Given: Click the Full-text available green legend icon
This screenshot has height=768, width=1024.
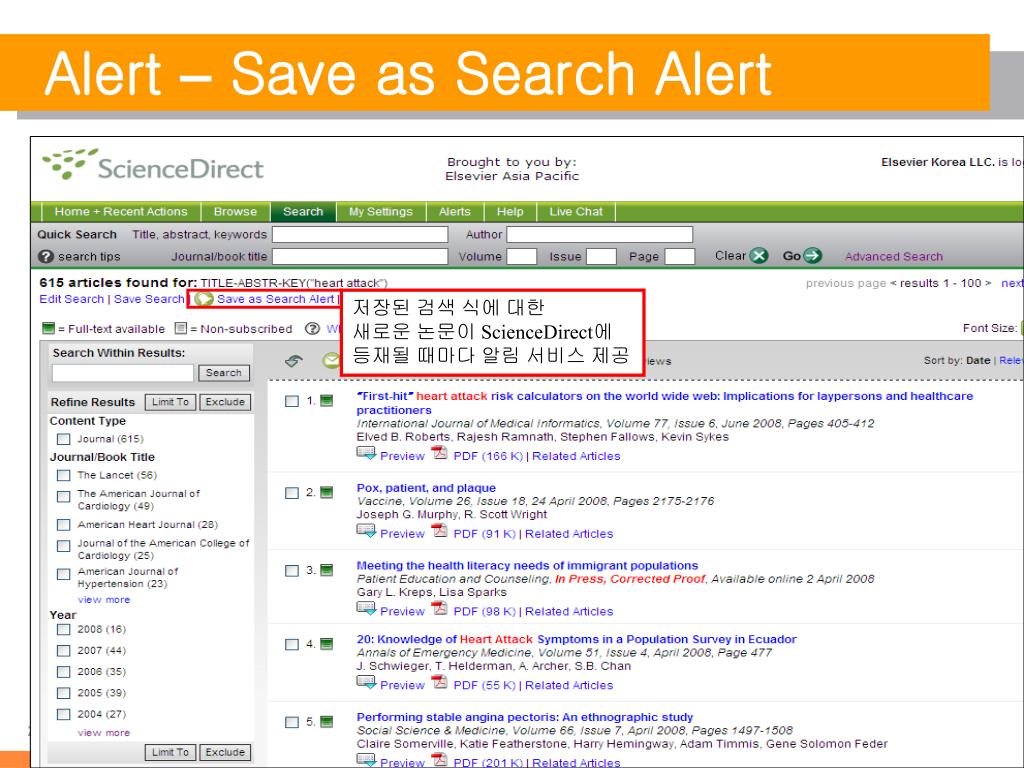Looking at the screenshot, I should click(x=48, y=328).
